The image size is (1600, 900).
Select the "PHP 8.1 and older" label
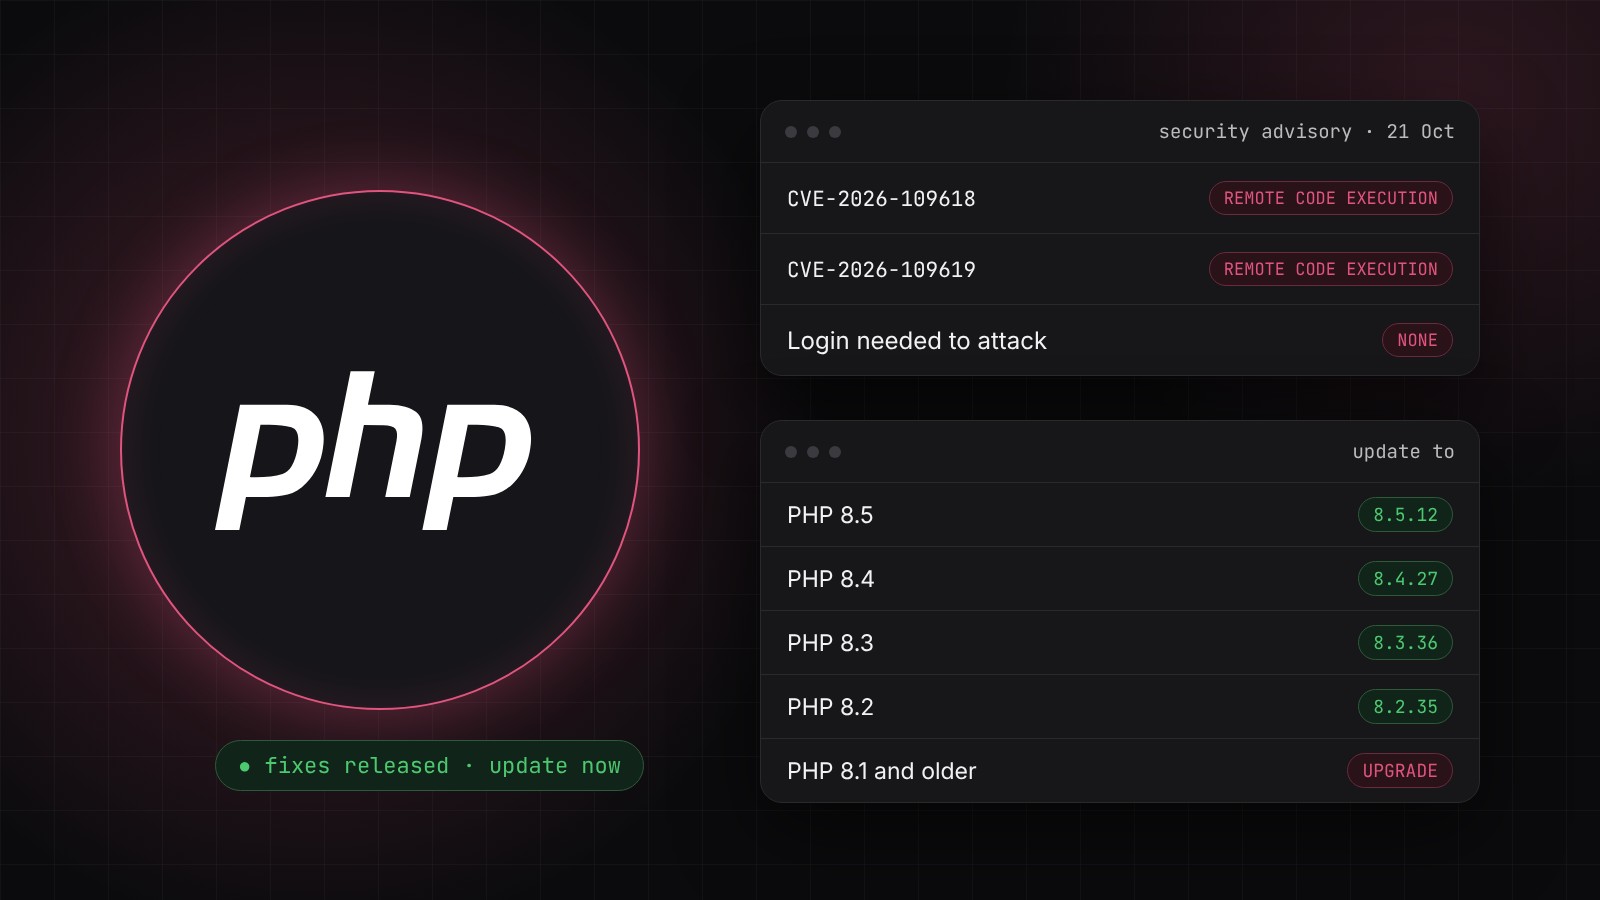pyautogui.click(x=881, y=771)
